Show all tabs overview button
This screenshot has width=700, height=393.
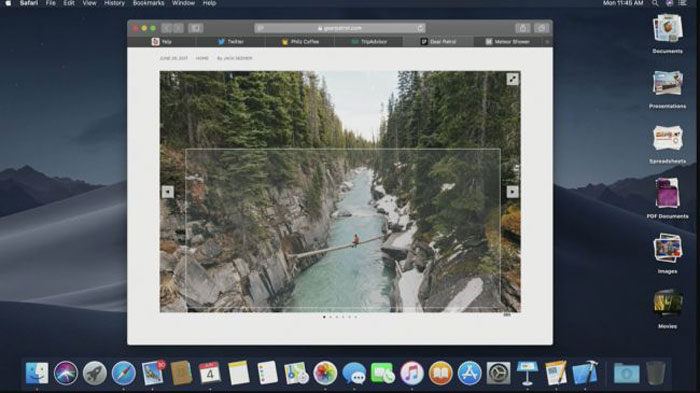tap(541, 28)
